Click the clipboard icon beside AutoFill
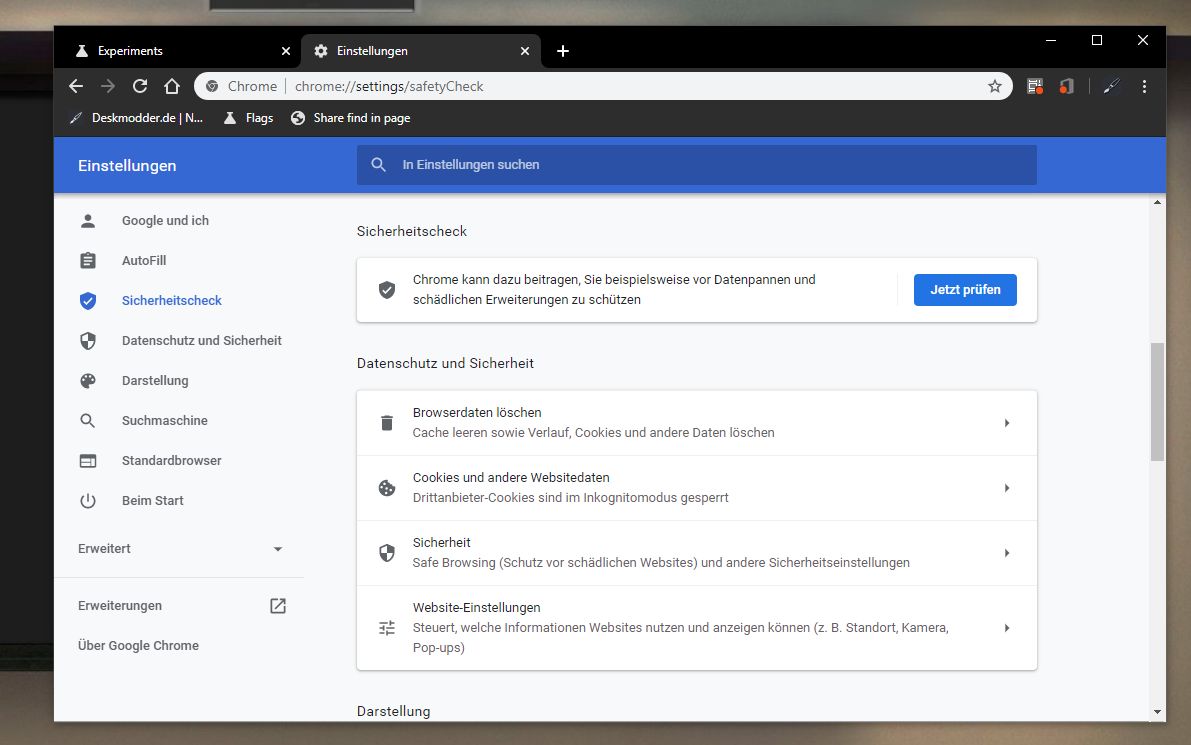 coord(88,260)
